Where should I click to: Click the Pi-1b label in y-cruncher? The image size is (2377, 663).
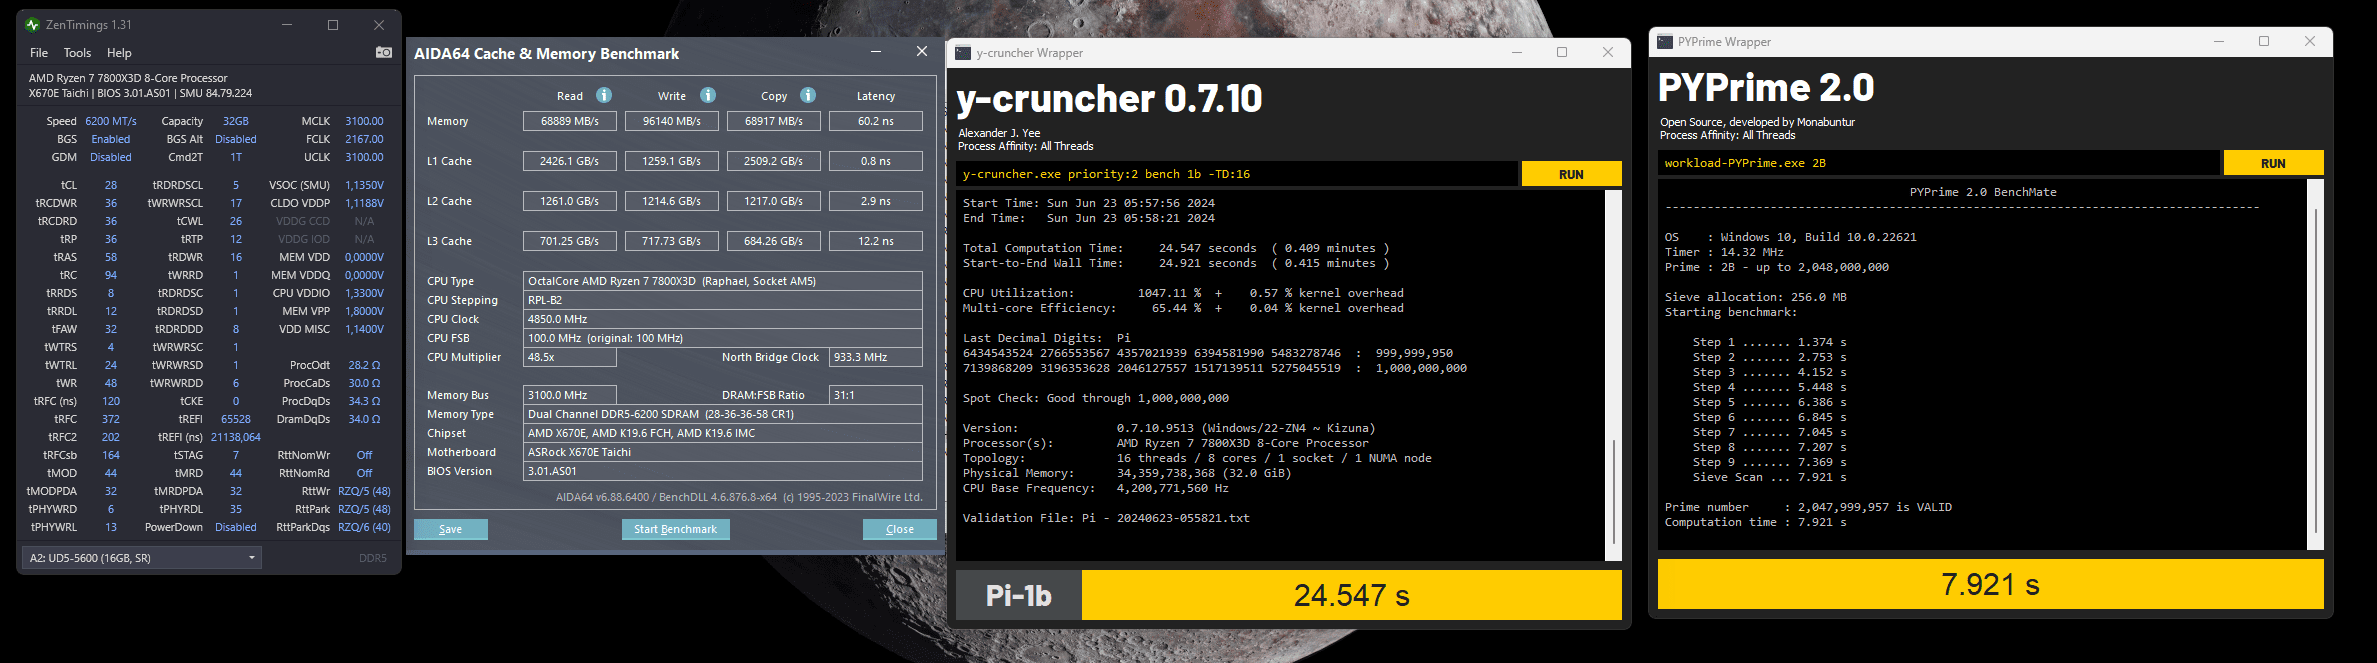[x=1019, y=595]
